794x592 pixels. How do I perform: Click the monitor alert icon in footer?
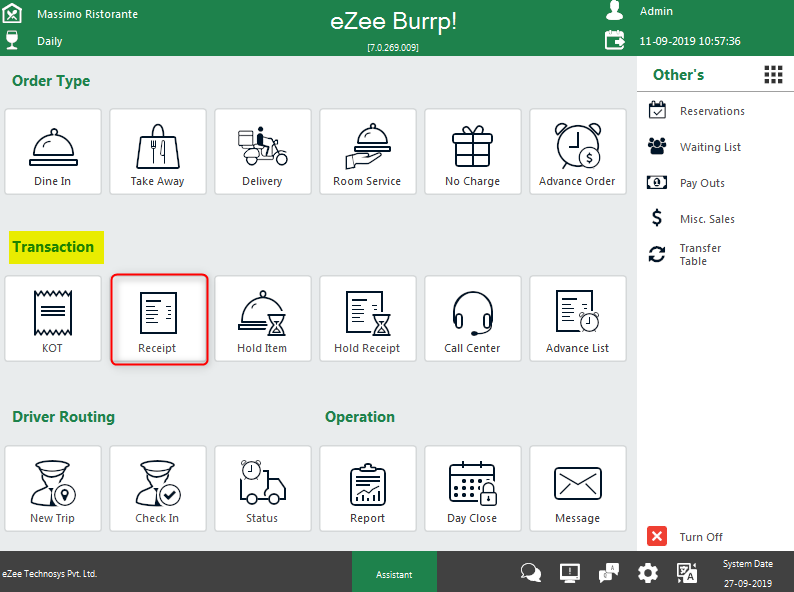point(570,573)
